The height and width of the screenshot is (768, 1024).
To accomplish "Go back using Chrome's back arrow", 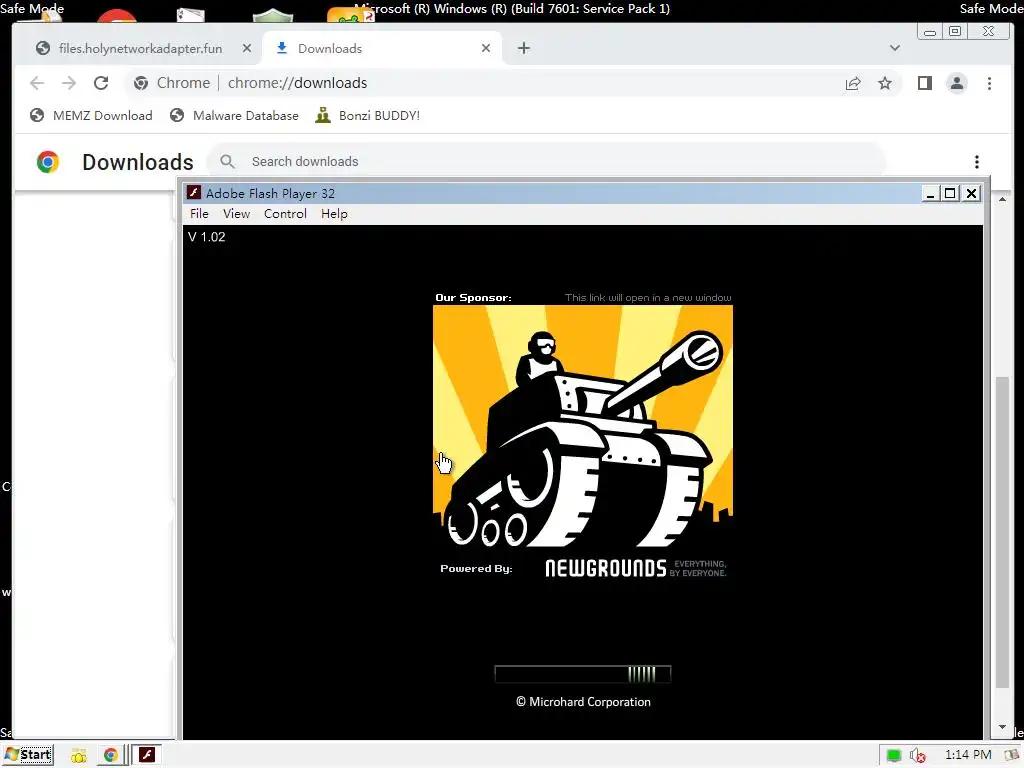I will pyautogui.click(x=37, y=83).
